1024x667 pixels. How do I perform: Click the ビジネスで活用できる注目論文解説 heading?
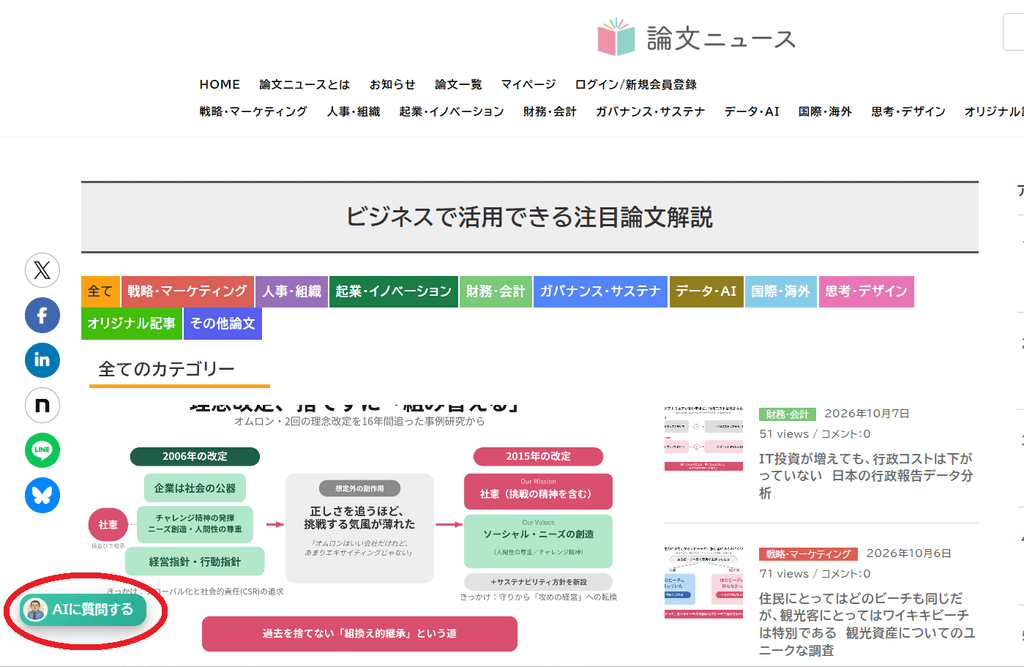529,217
